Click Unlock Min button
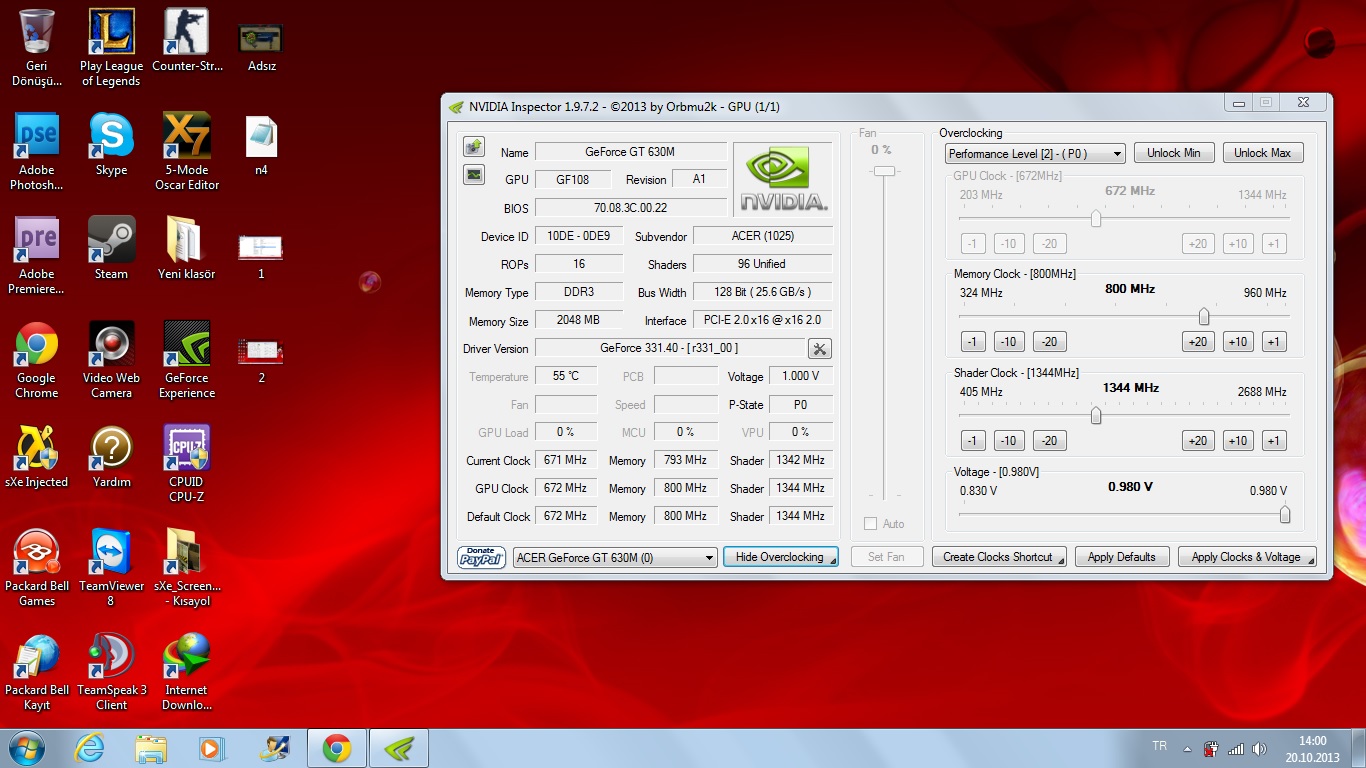Image resolution: width=1366 pixels, height=768 pixels. [x=1174, y=153]
